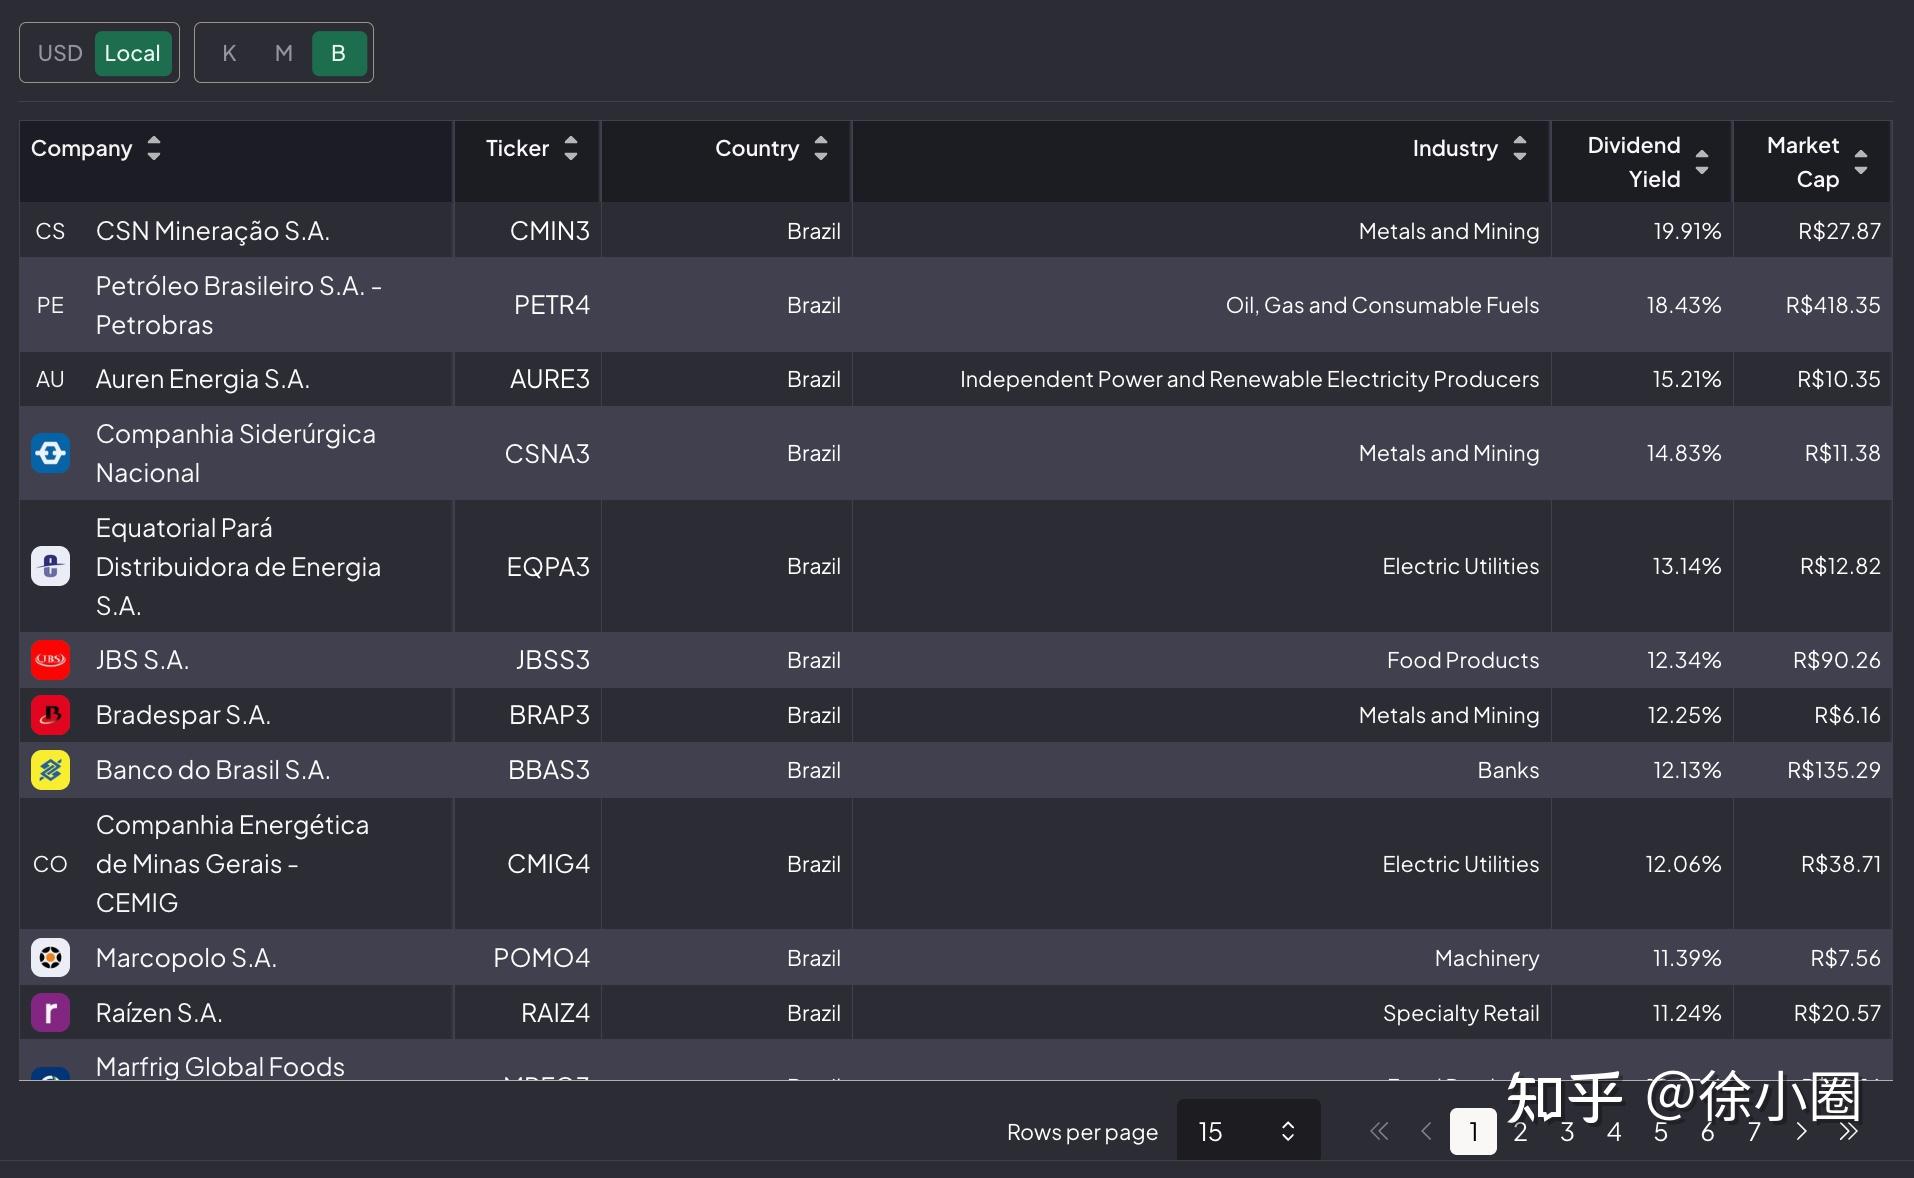Open the Petróleo Brasileiro S.A. company link
Screen dimensions: 1914x1178
[x=238, y=305]
